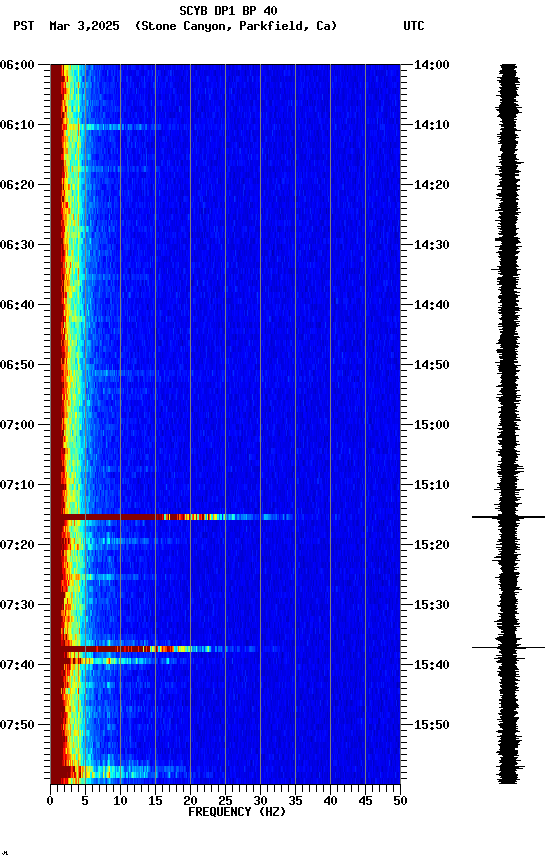Click the event streak at the 07:40 spectrogram row
The height and width of the screenshot is (864, 552).
click(x=121, y=660)
